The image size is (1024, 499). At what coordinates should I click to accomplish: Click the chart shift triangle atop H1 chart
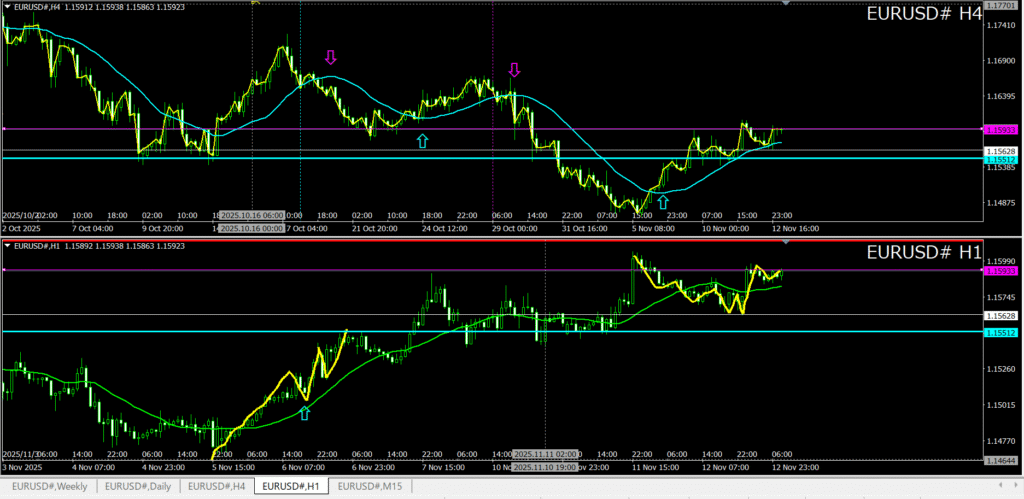coord(786,242)
